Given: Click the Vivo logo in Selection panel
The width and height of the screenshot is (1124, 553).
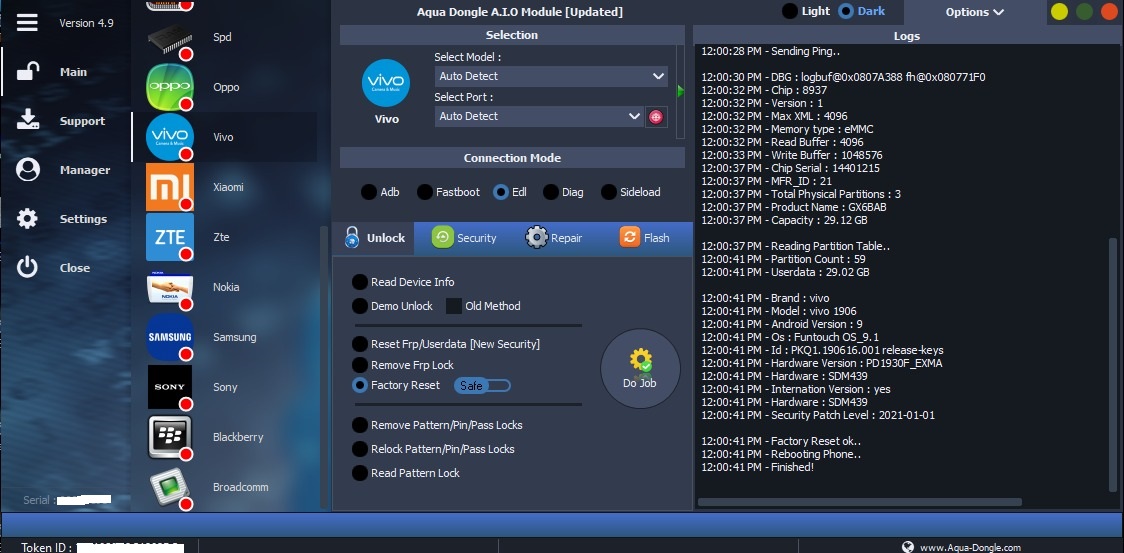Looking at the screenshot, I should [386, 83].
